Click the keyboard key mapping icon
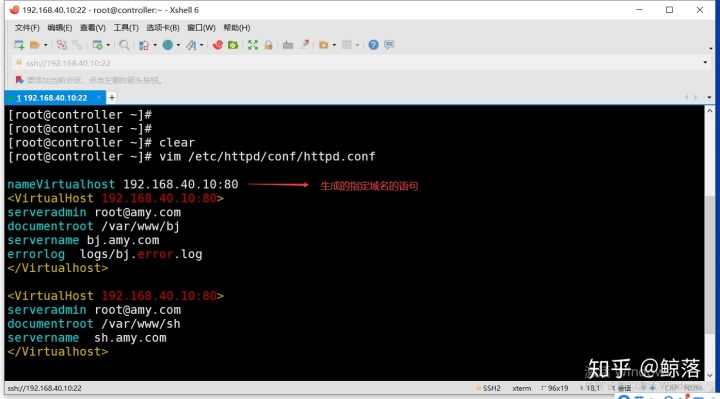720x399 pixels. (x=288, y=45)
